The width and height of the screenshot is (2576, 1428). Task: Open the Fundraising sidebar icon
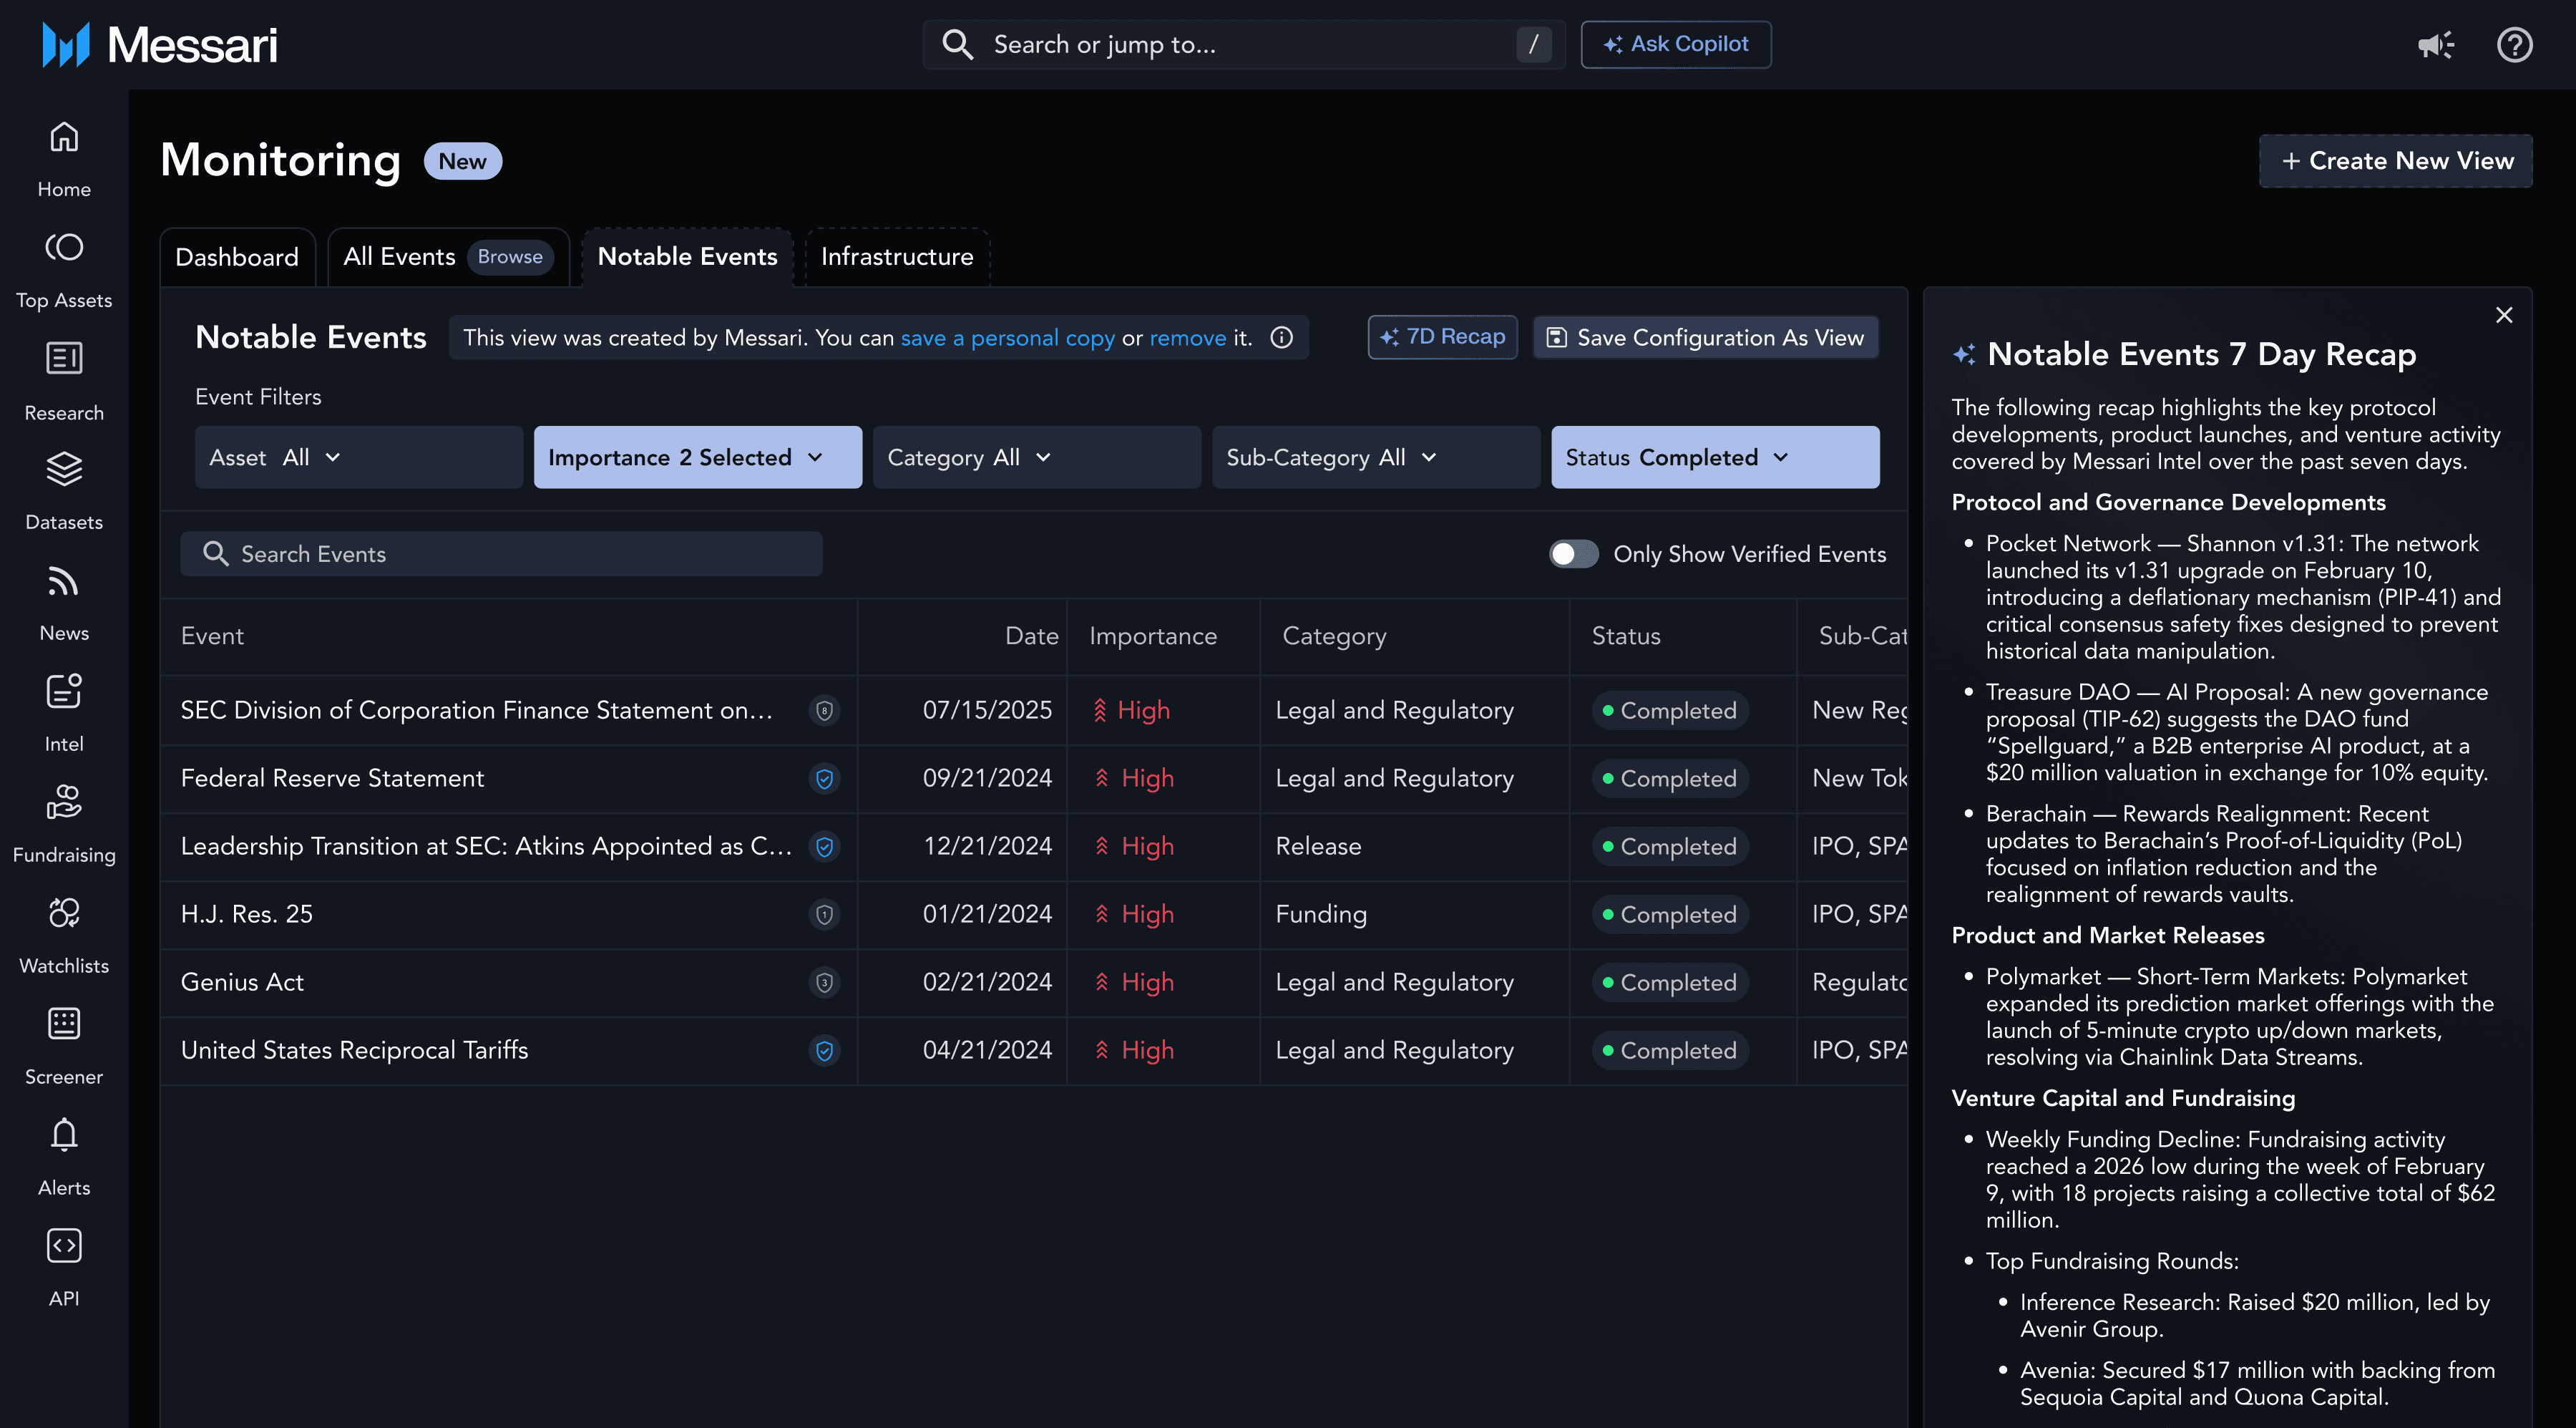click(x=64, y=803)
